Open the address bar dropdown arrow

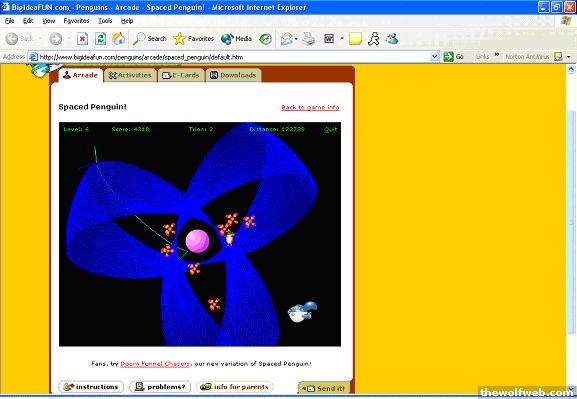click(x=435, y=57)
